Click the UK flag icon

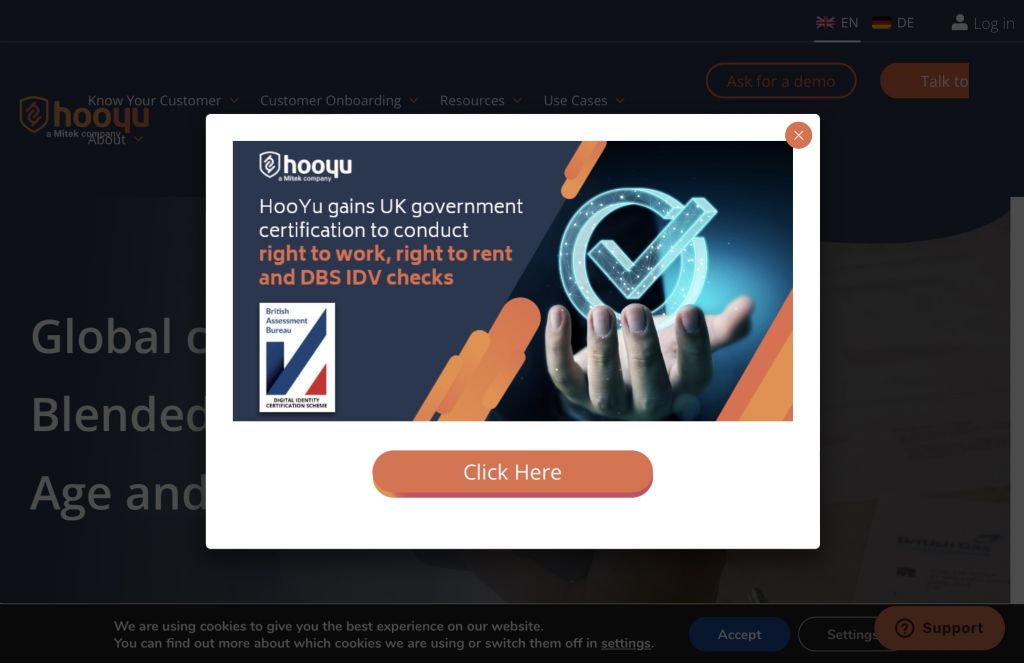pos(825,23)
